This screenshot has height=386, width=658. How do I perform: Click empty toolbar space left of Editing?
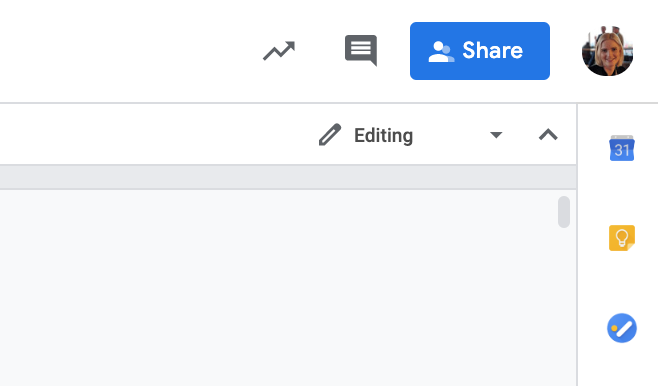[x=155, y=135]
